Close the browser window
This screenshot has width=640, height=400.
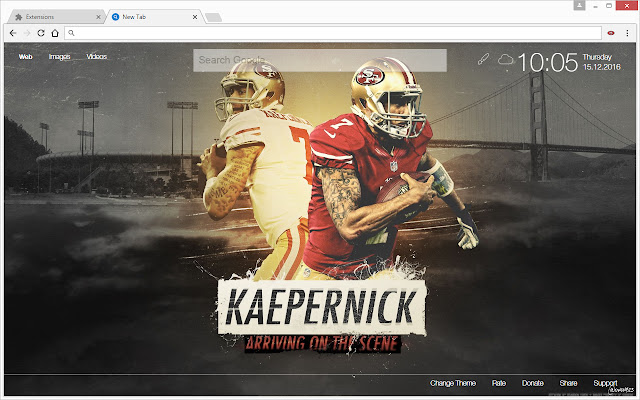[627, 5]
